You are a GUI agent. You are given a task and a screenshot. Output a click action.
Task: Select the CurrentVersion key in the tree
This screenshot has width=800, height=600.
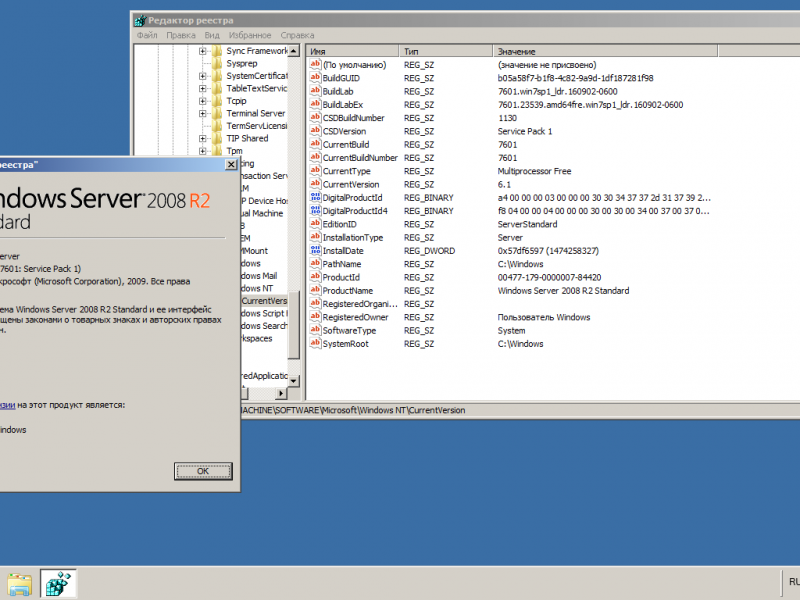point(264,301)
